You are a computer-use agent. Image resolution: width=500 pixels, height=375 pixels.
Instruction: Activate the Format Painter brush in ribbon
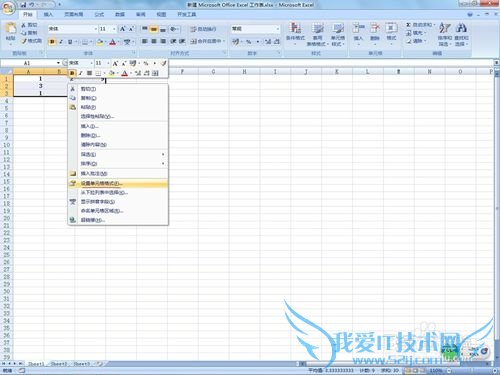(x=24, y=41)
